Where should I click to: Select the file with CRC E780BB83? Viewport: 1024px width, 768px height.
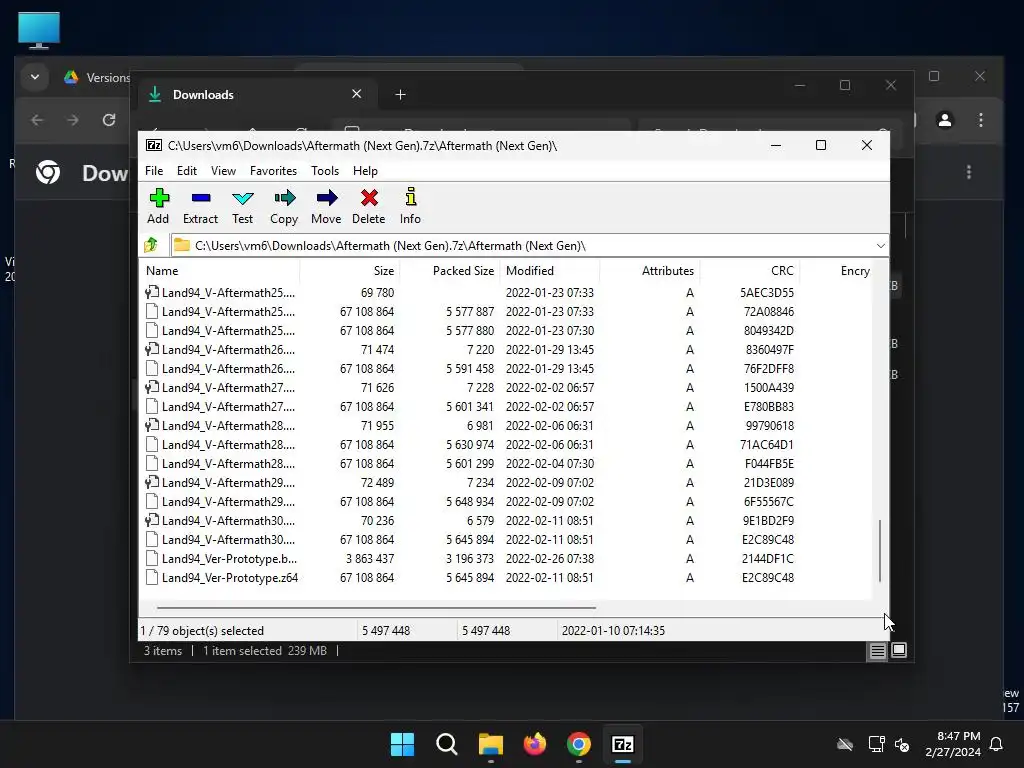pos(505,406)
